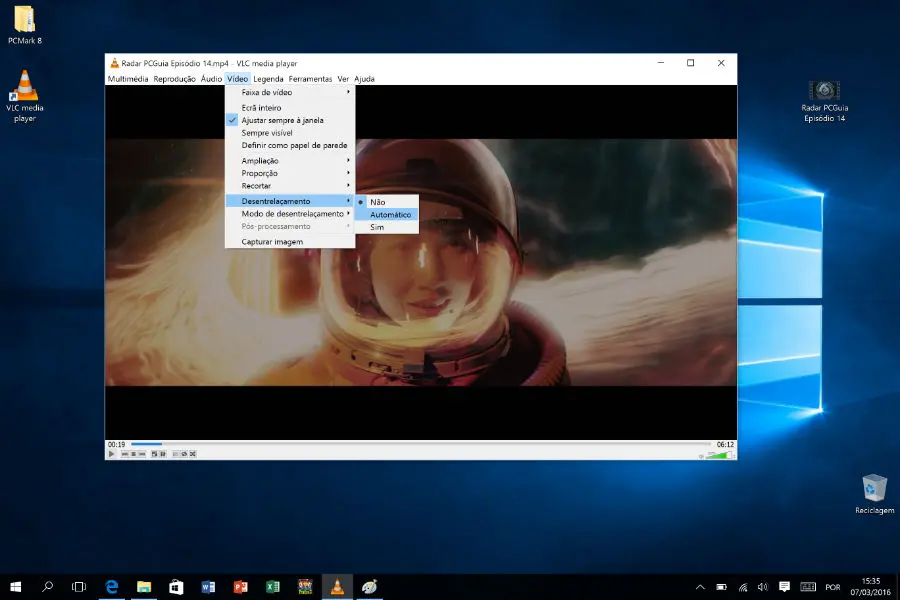The height and width of the screenshot is (600, 900).
Task: Click the mute speaker icon near volume bar
Action: point(701,456)
